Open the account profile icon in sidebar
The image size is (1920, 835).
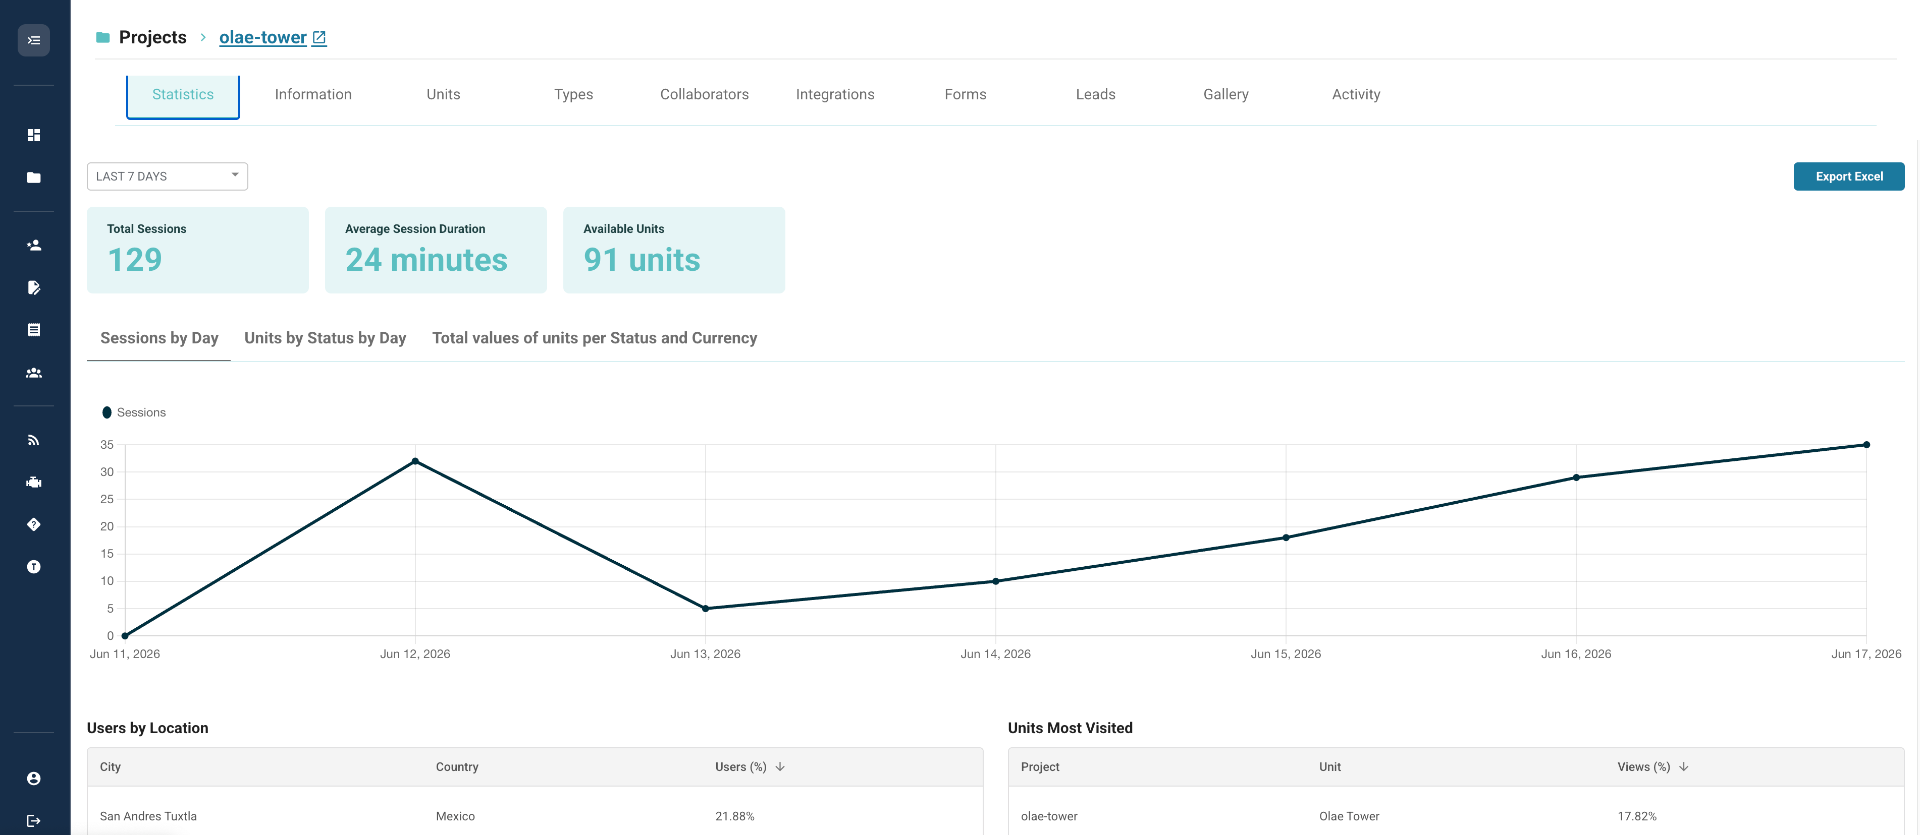(34, 779)
